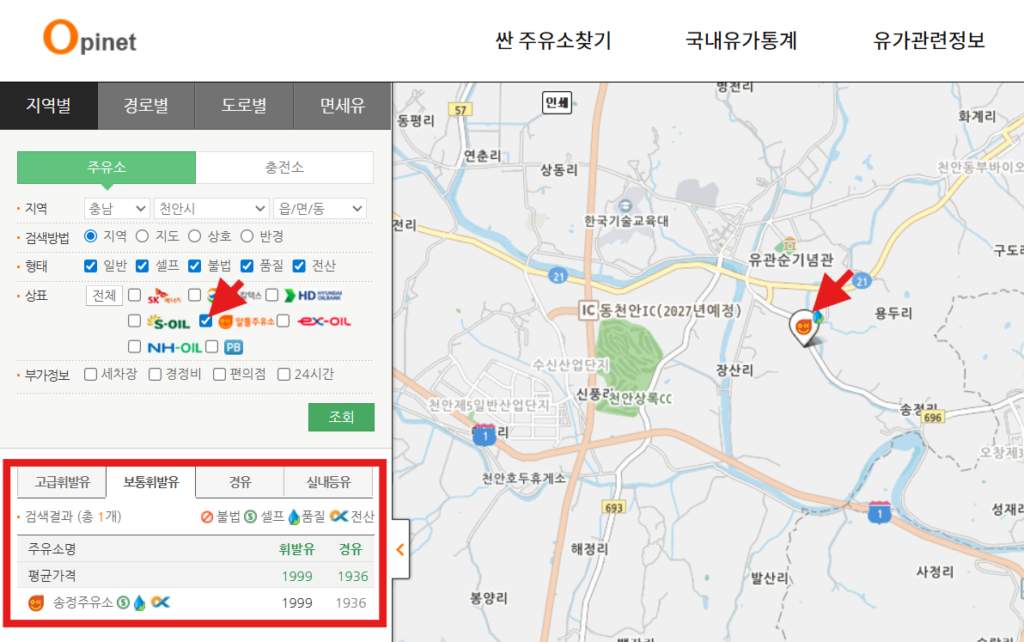
Task: Click the S-OIL brand logo
Action: pos(167,322)
